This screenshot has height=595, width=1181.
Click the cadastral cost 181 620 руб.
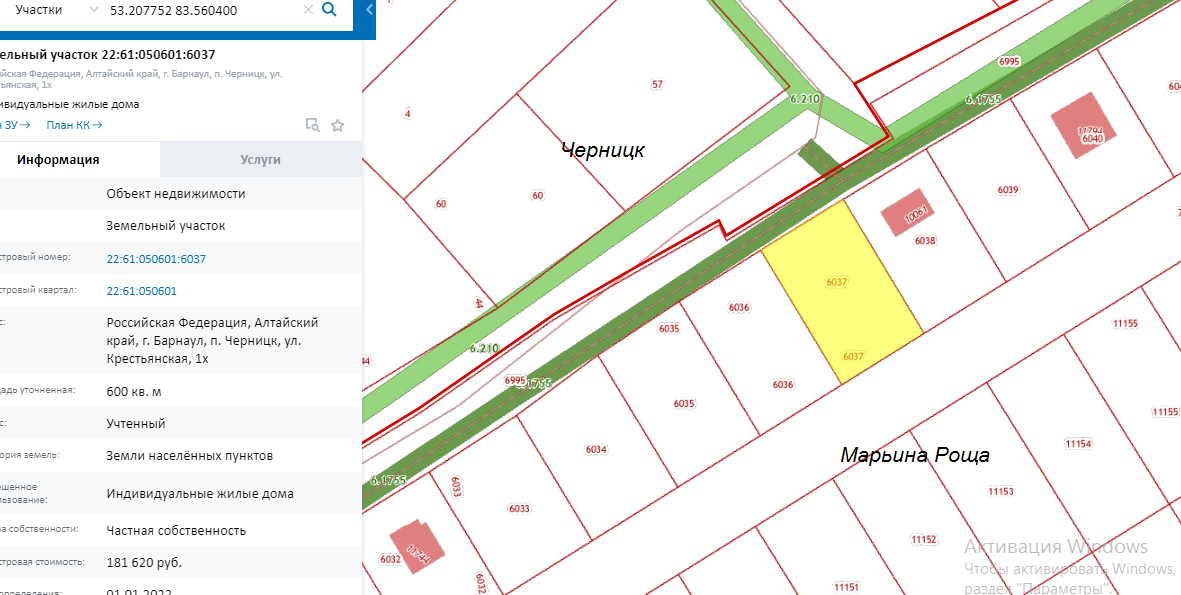144,563
